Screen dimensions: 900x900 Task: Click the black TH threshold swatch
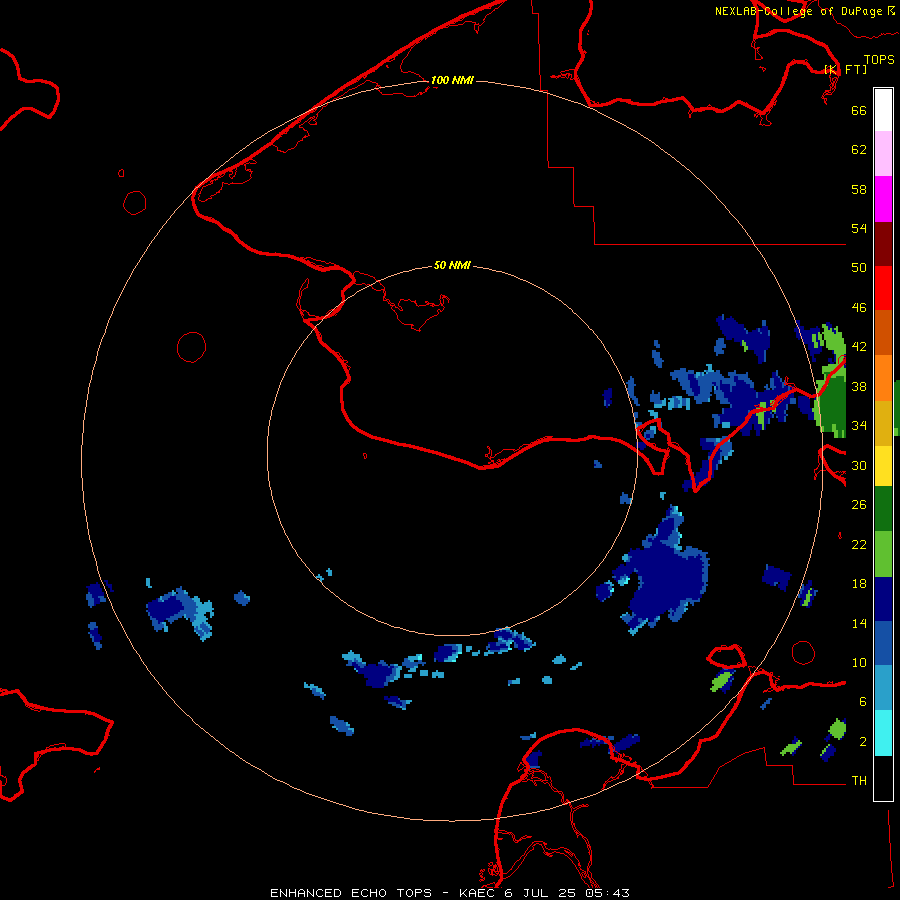click(883, 778)
